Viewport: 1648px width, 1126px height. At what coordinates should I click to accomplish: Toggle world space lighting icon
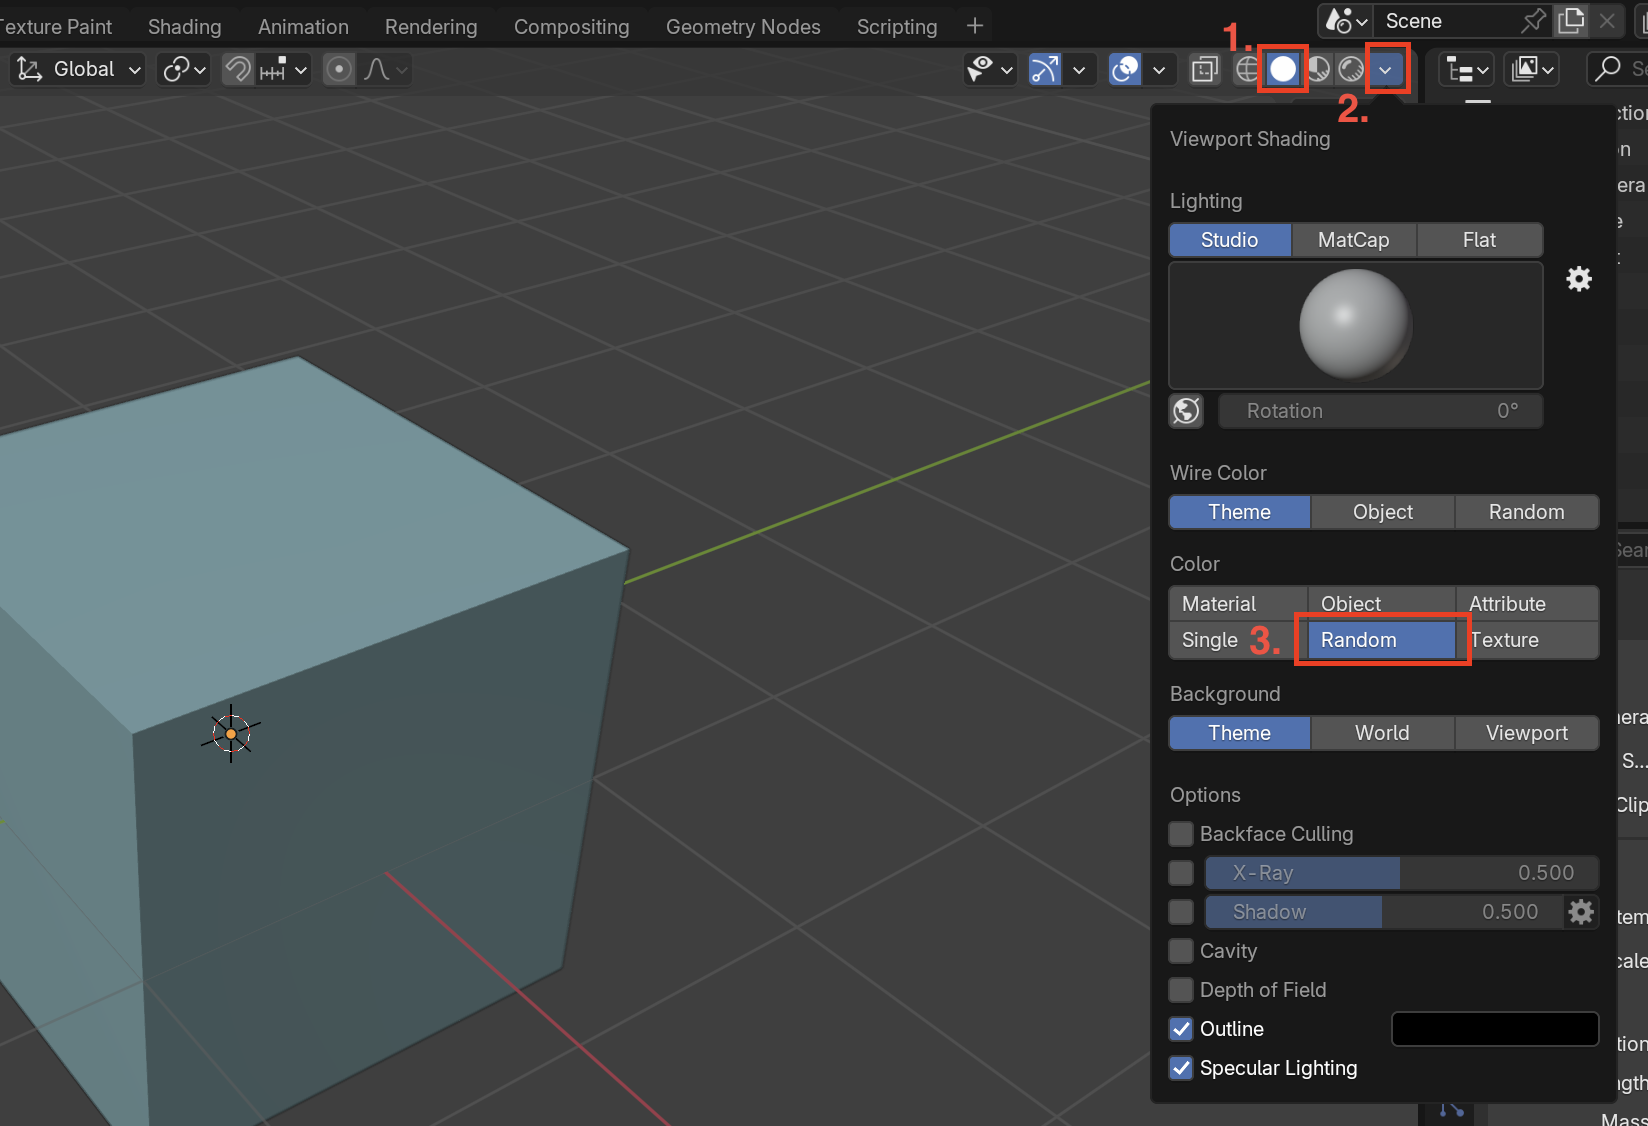coord(1187,411)
